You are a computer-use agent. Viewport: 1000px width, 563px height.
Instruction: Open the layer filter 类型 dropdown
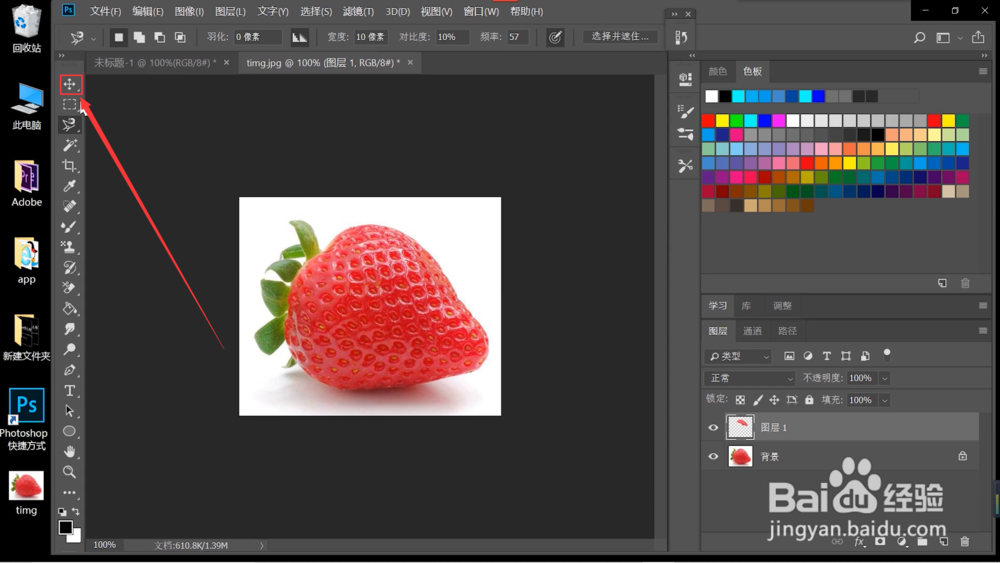tap(739, 356)
